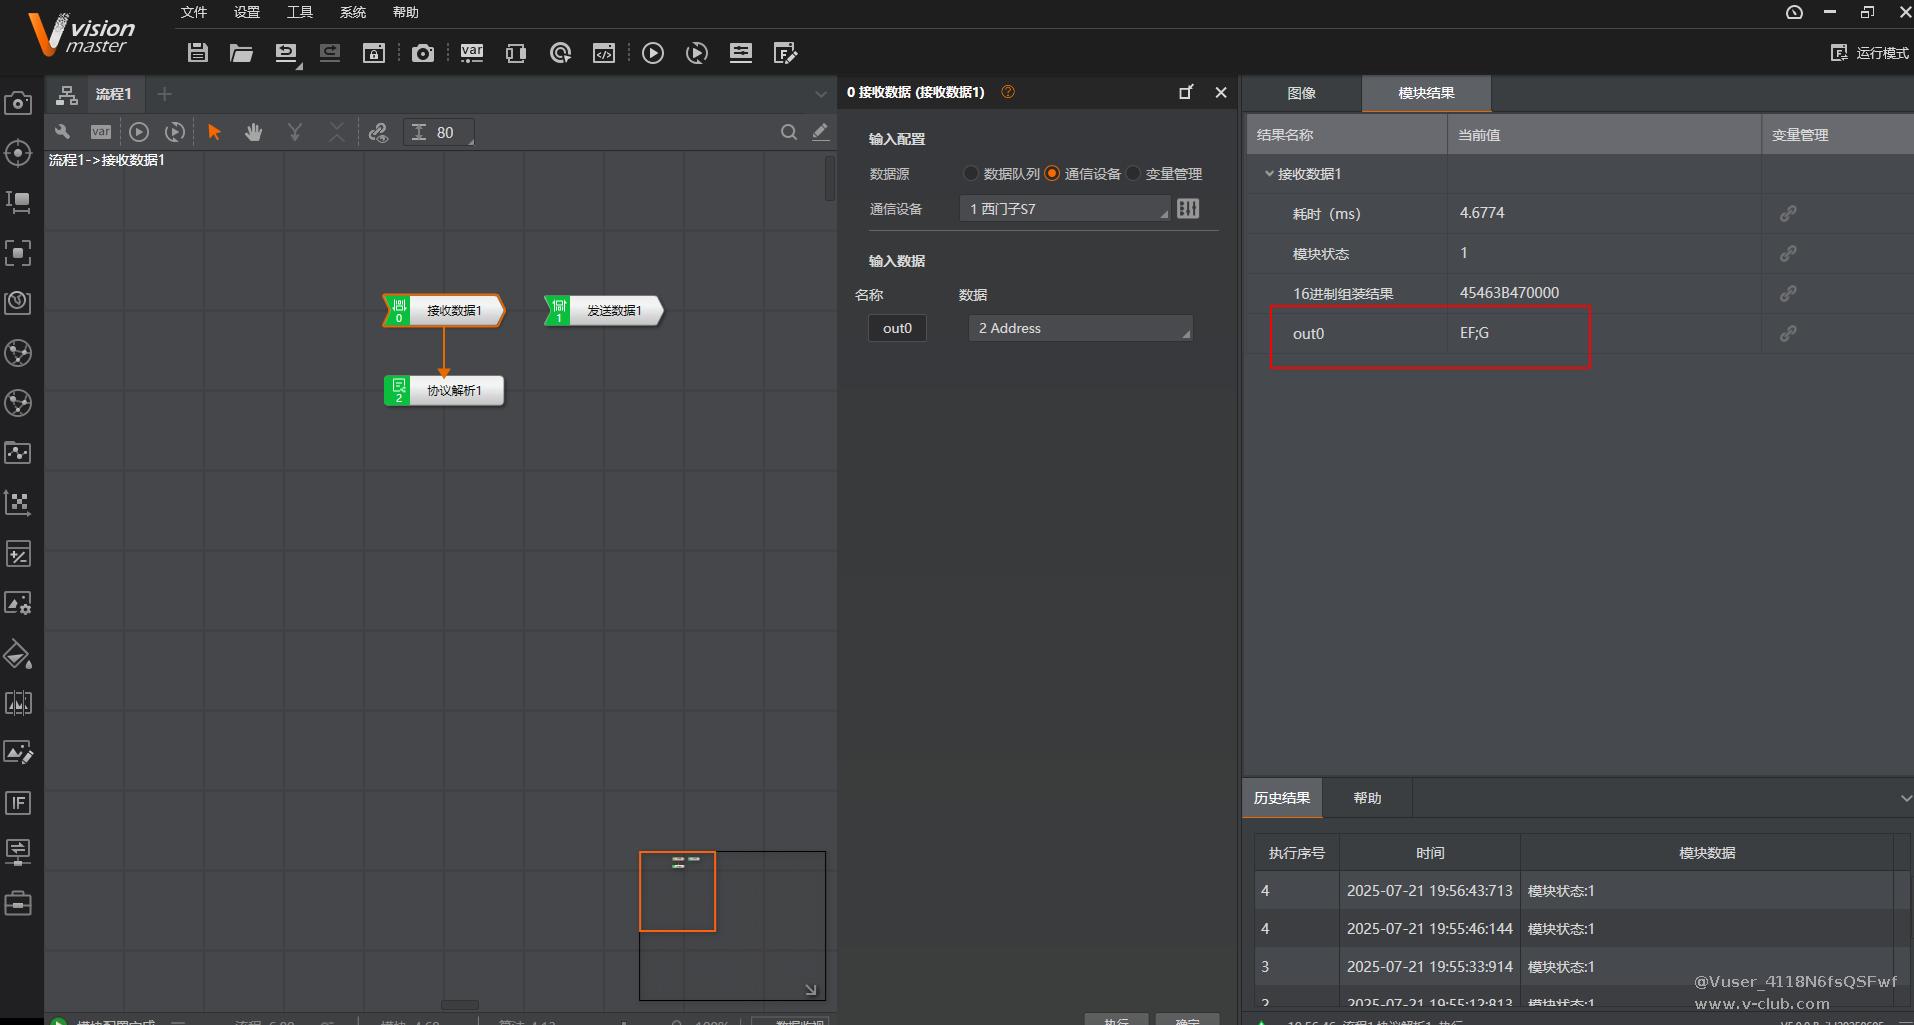The image size is (1914, 1025).
Task: Open the operation interface editor icon
Action: click(x=786, y=53)
